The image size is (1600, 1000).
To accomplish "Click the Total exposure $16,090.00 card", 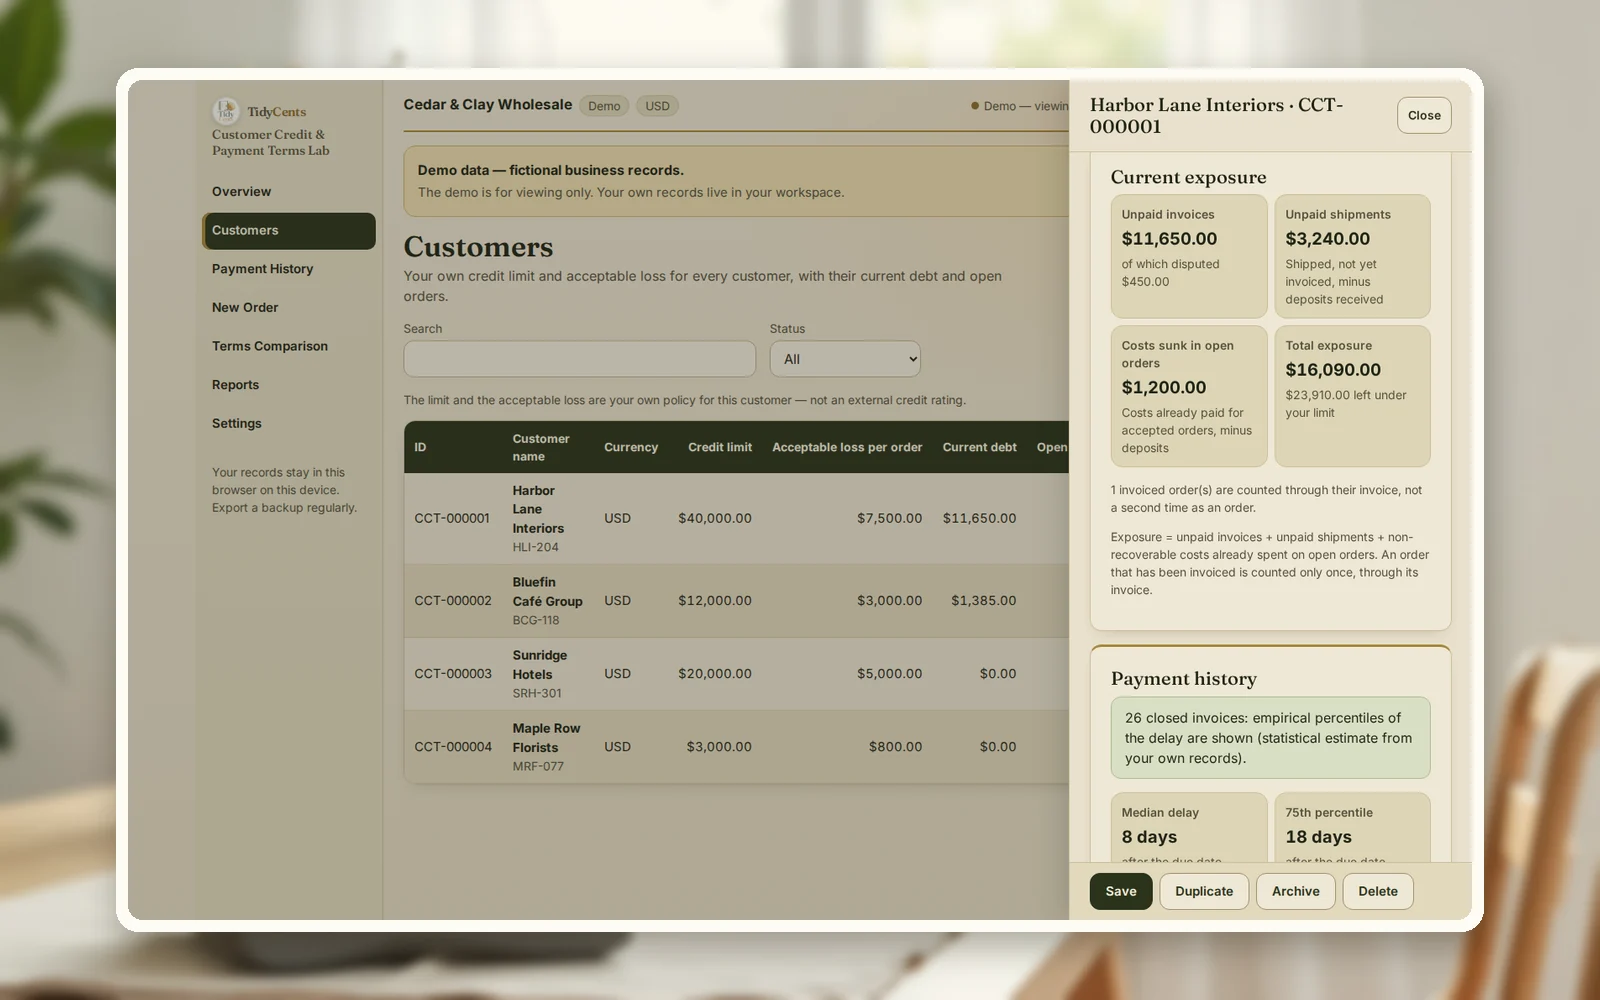I will point(1352,397).
